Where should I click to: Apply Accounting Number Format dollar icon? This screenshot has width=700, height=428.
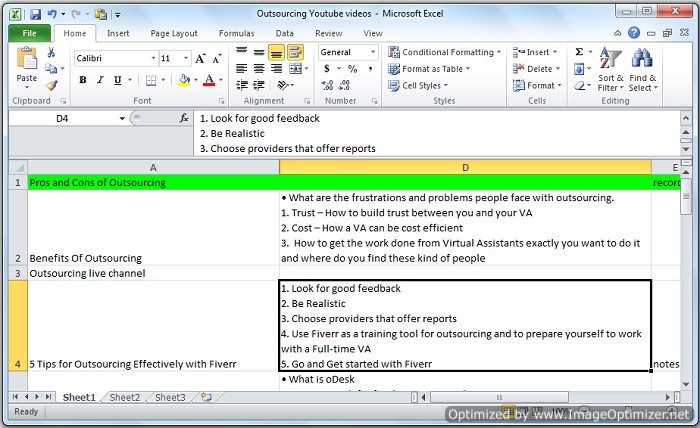[327, 69]
